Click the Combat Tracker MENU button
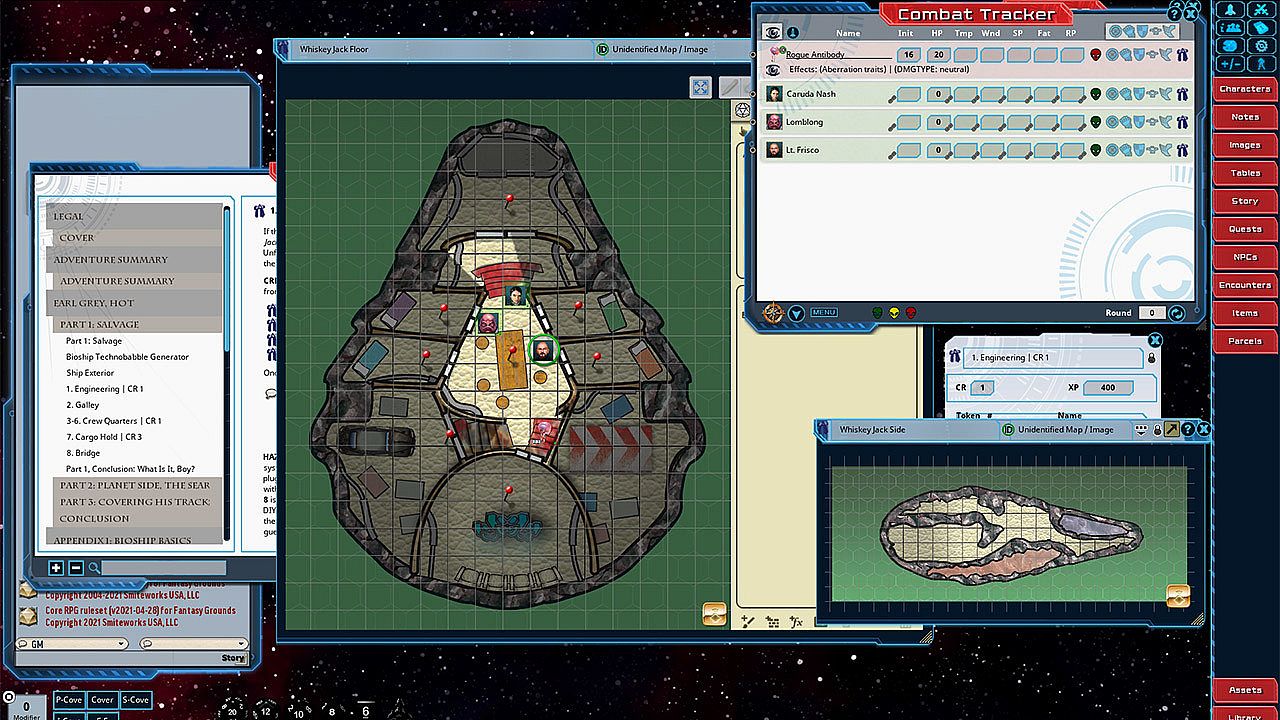Viewport: 1280px width, 720px height. (x=824, y=313)
